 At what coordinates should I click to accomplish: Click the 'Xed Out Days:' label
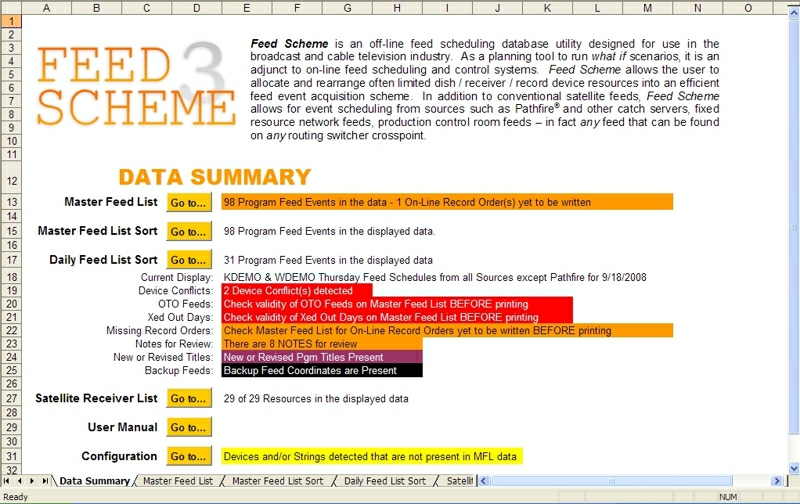click(180, 317)
